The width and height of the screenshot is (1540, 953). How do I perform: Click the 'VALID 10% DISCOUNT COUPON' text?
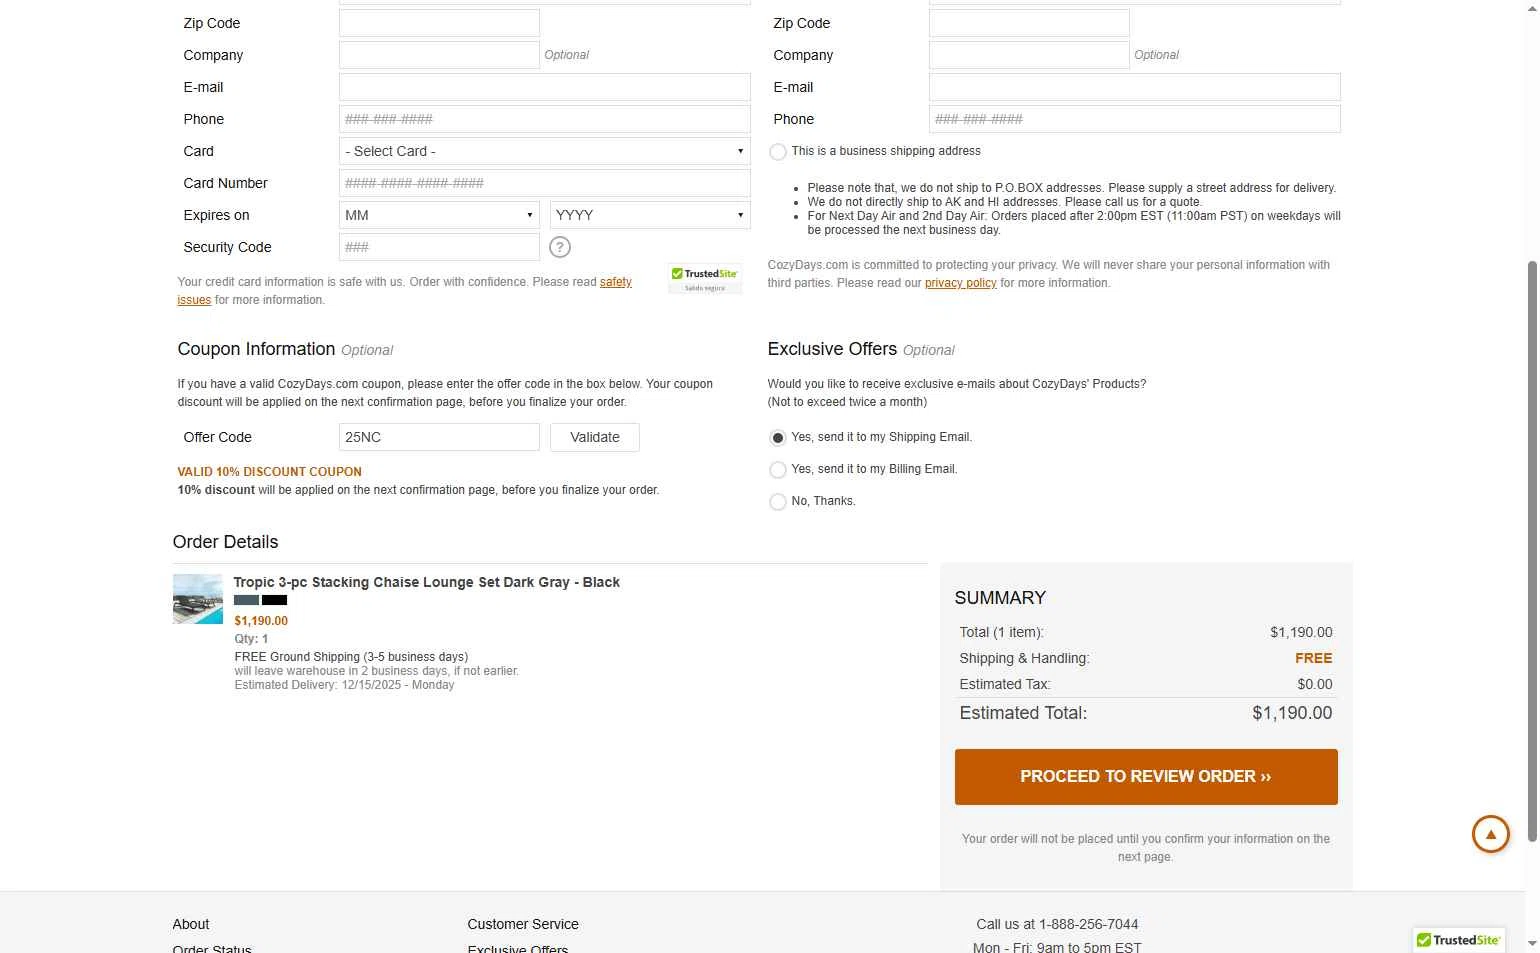[x=270, y=472]
